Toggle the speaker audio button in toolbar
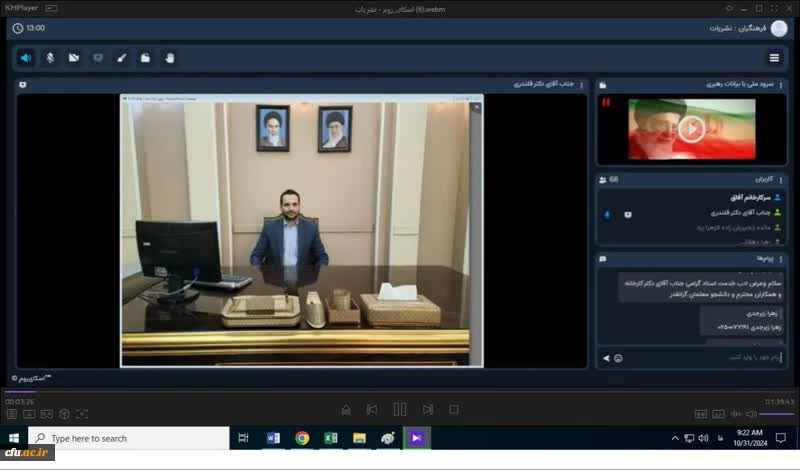The width and height of the screenshot is (800, 470). pos(26,58)
